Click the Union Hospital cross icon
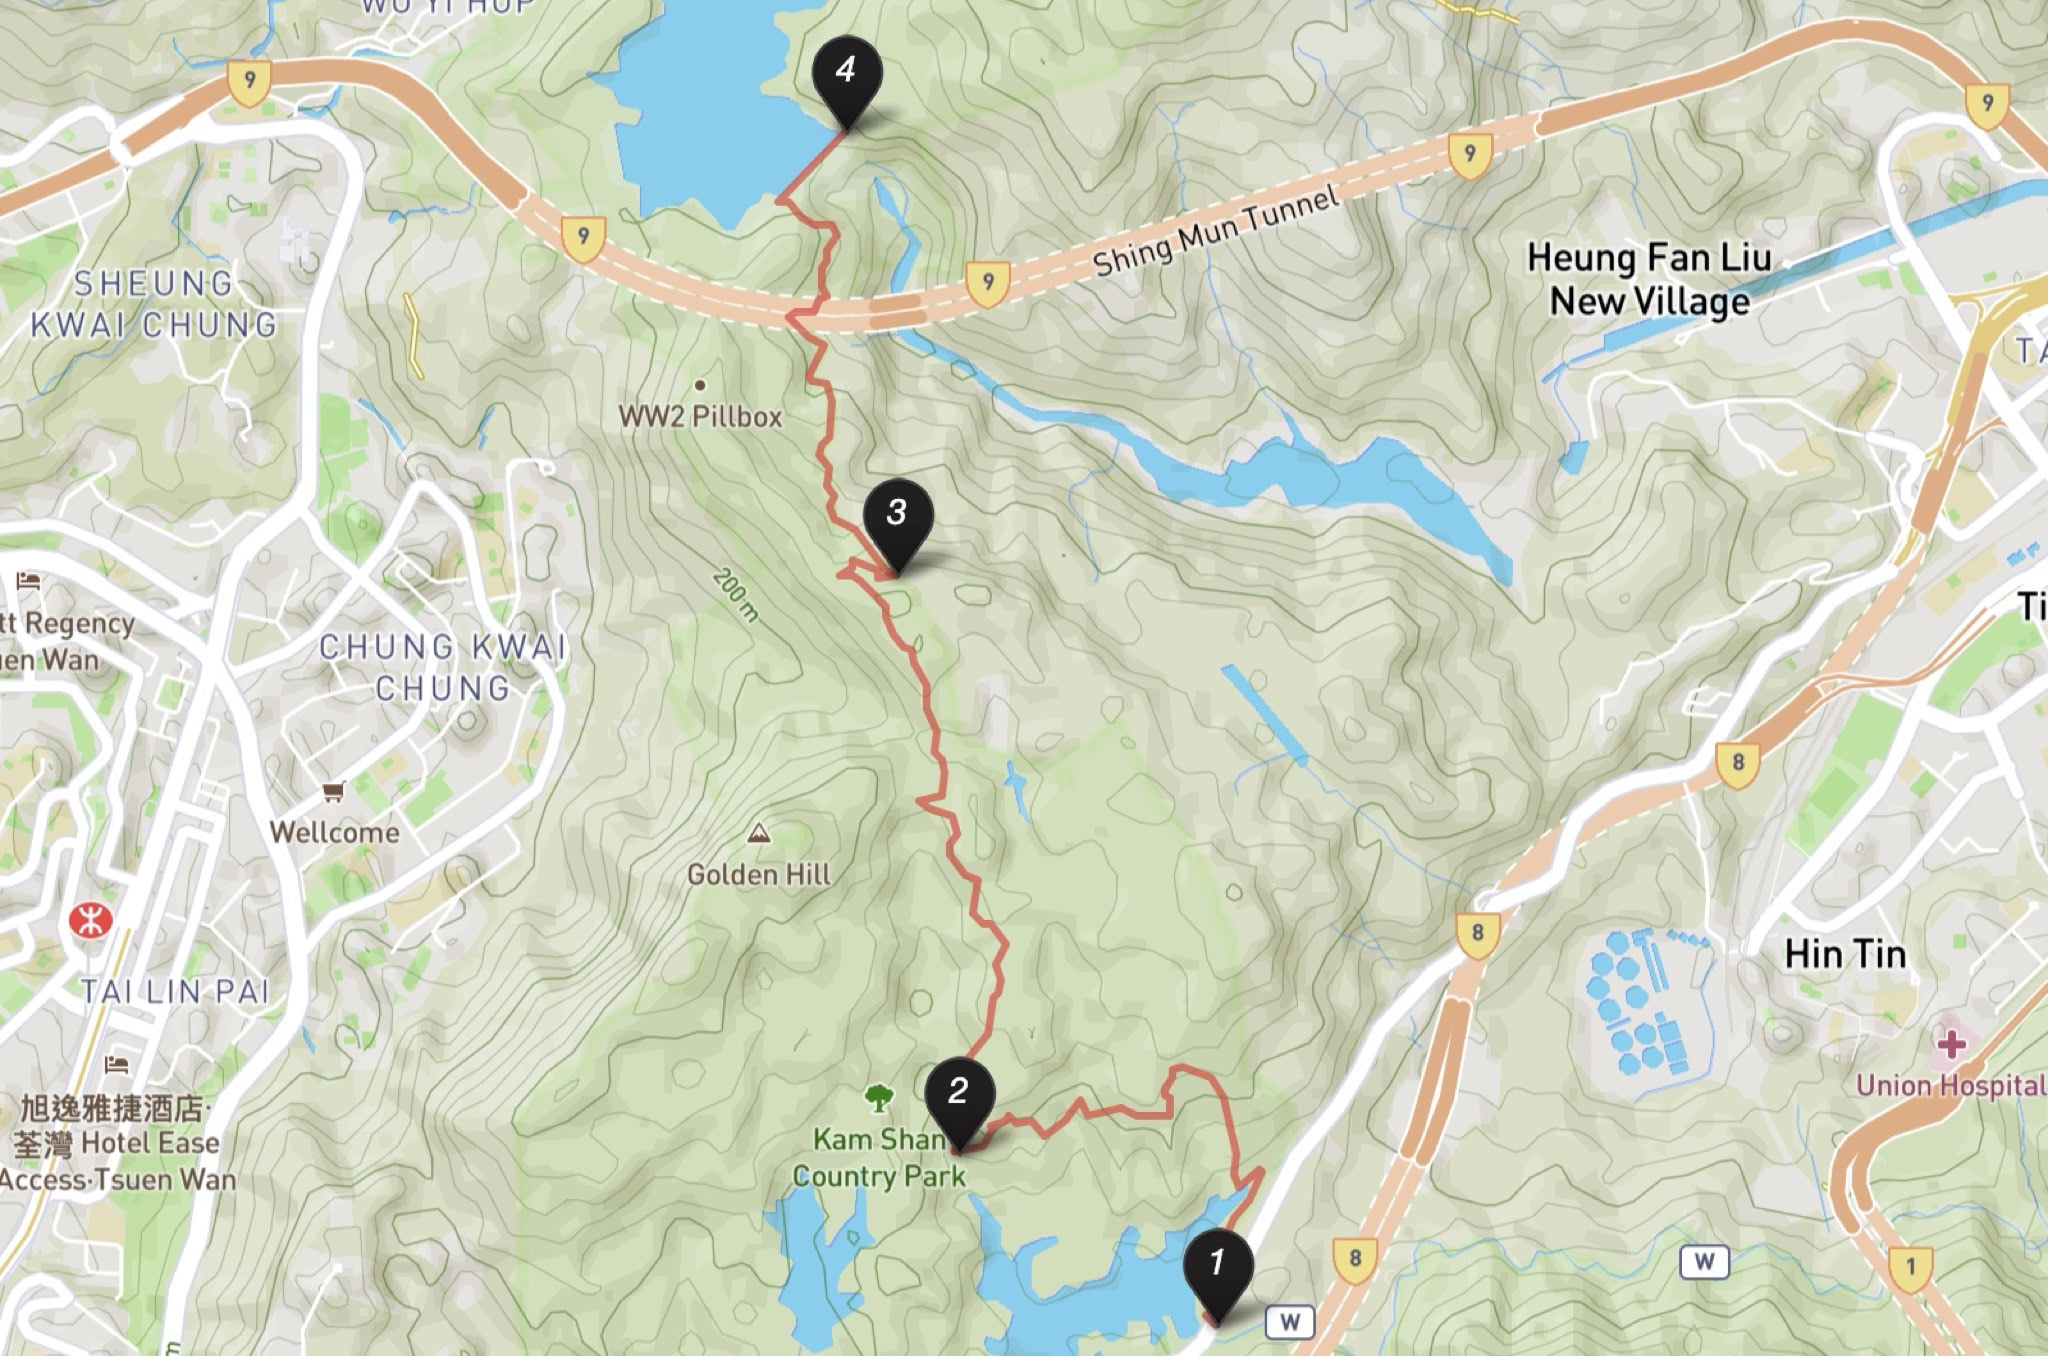 1949,1046
